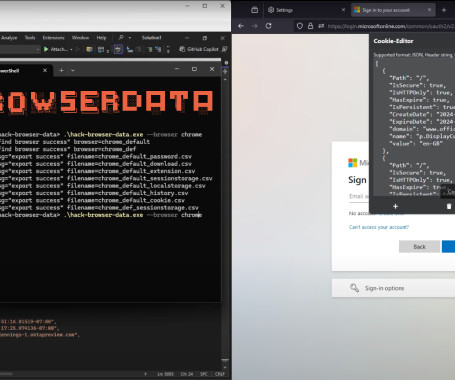The height and width of the screenshot is (380, 455).
Task: Close the PowerShell terminal tab
Action: [45, 70]
